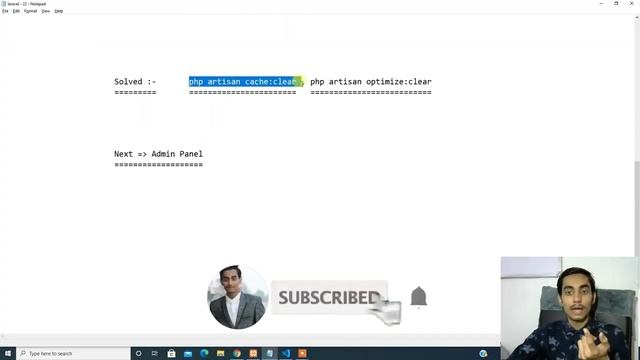Click text 'php artisan optimize:clear'
The height and width of the screenshot is (360, 640).
(x=371, y=82)
